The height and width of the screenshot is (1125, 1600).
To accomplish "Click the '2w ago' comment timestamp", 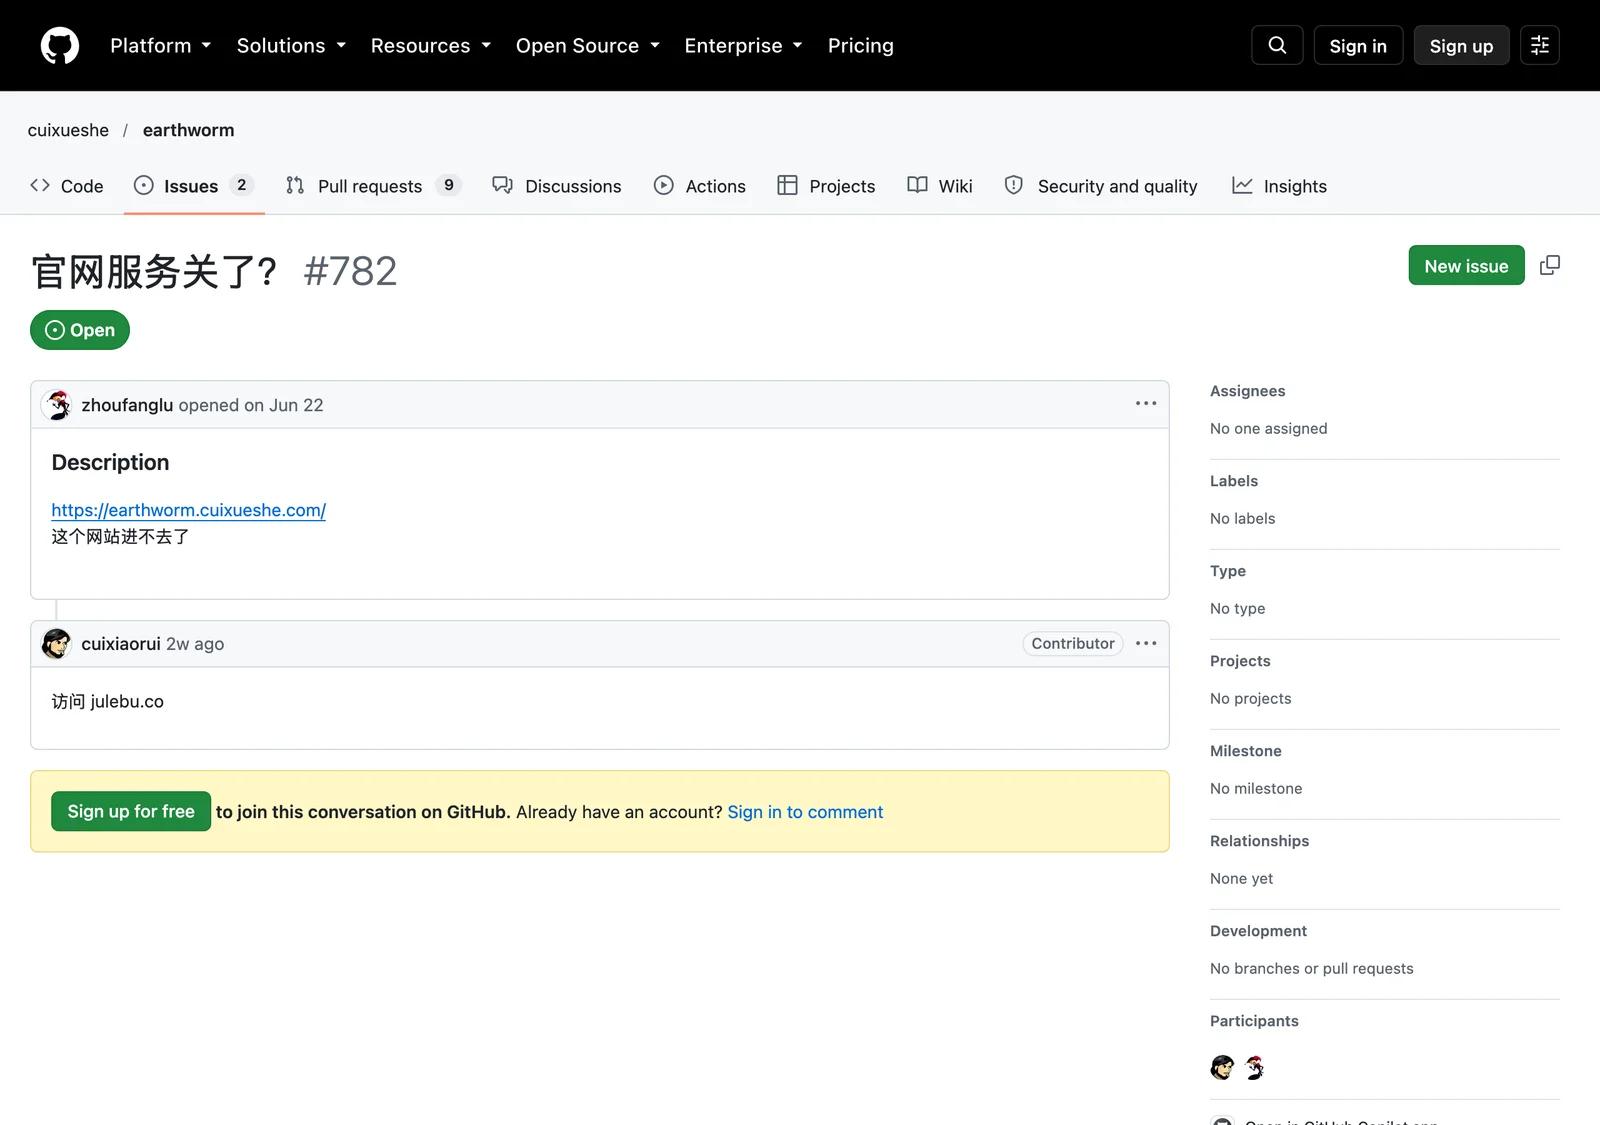I will (195, 644).
